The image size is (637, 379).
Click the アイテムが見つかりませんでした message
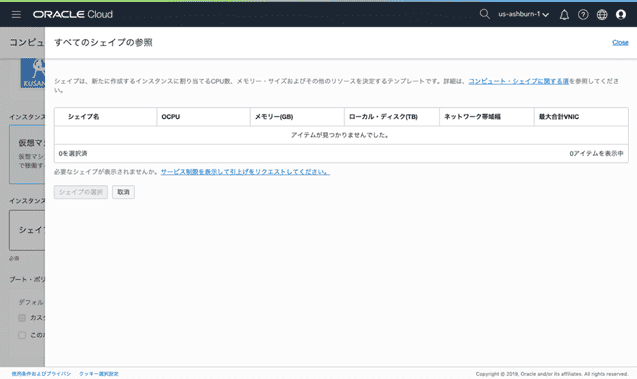(x=340, y=135)
